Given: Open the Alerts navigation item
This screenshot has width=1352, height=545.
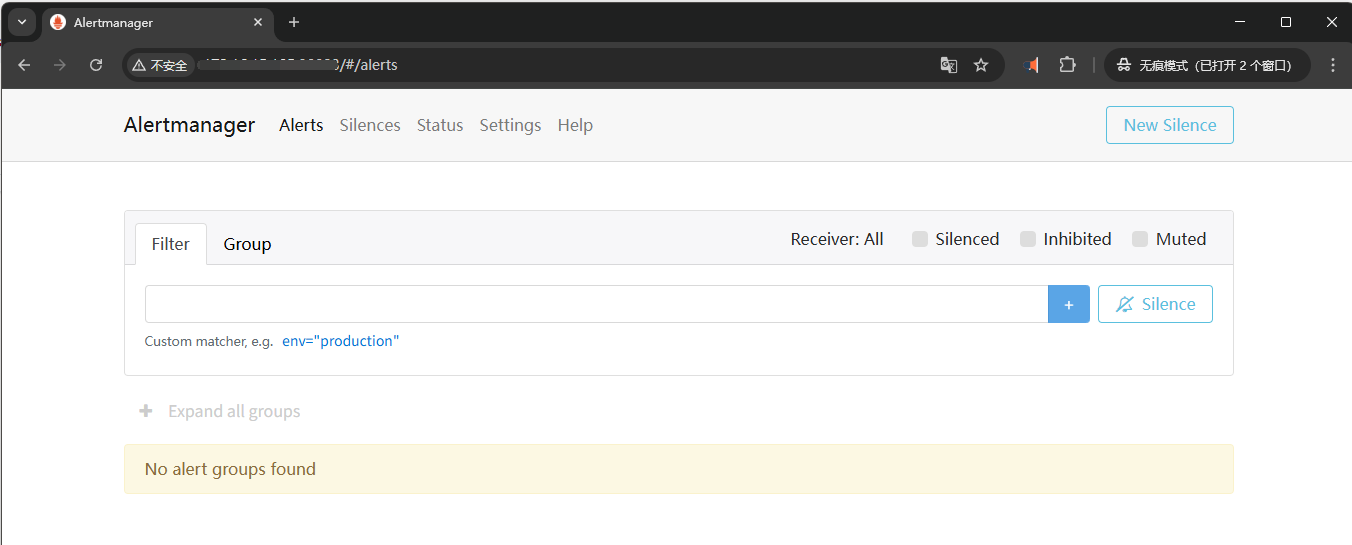Looking at the screenshot, I should [x=301, y=125].
